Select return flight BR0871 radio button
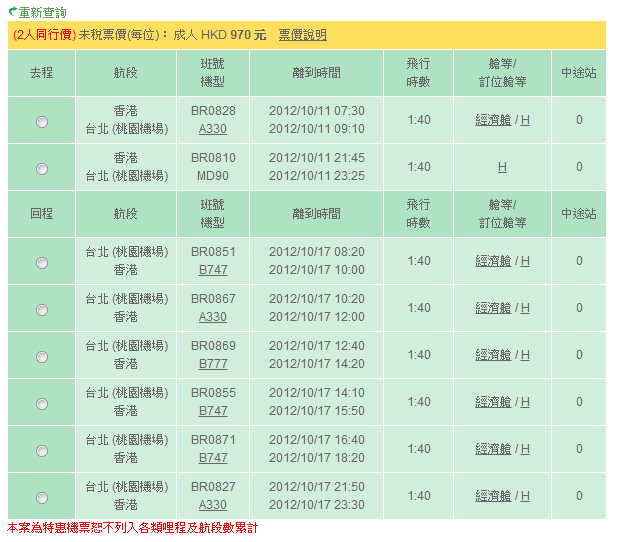The image size is (618, 542). click(x=41, y=450)
